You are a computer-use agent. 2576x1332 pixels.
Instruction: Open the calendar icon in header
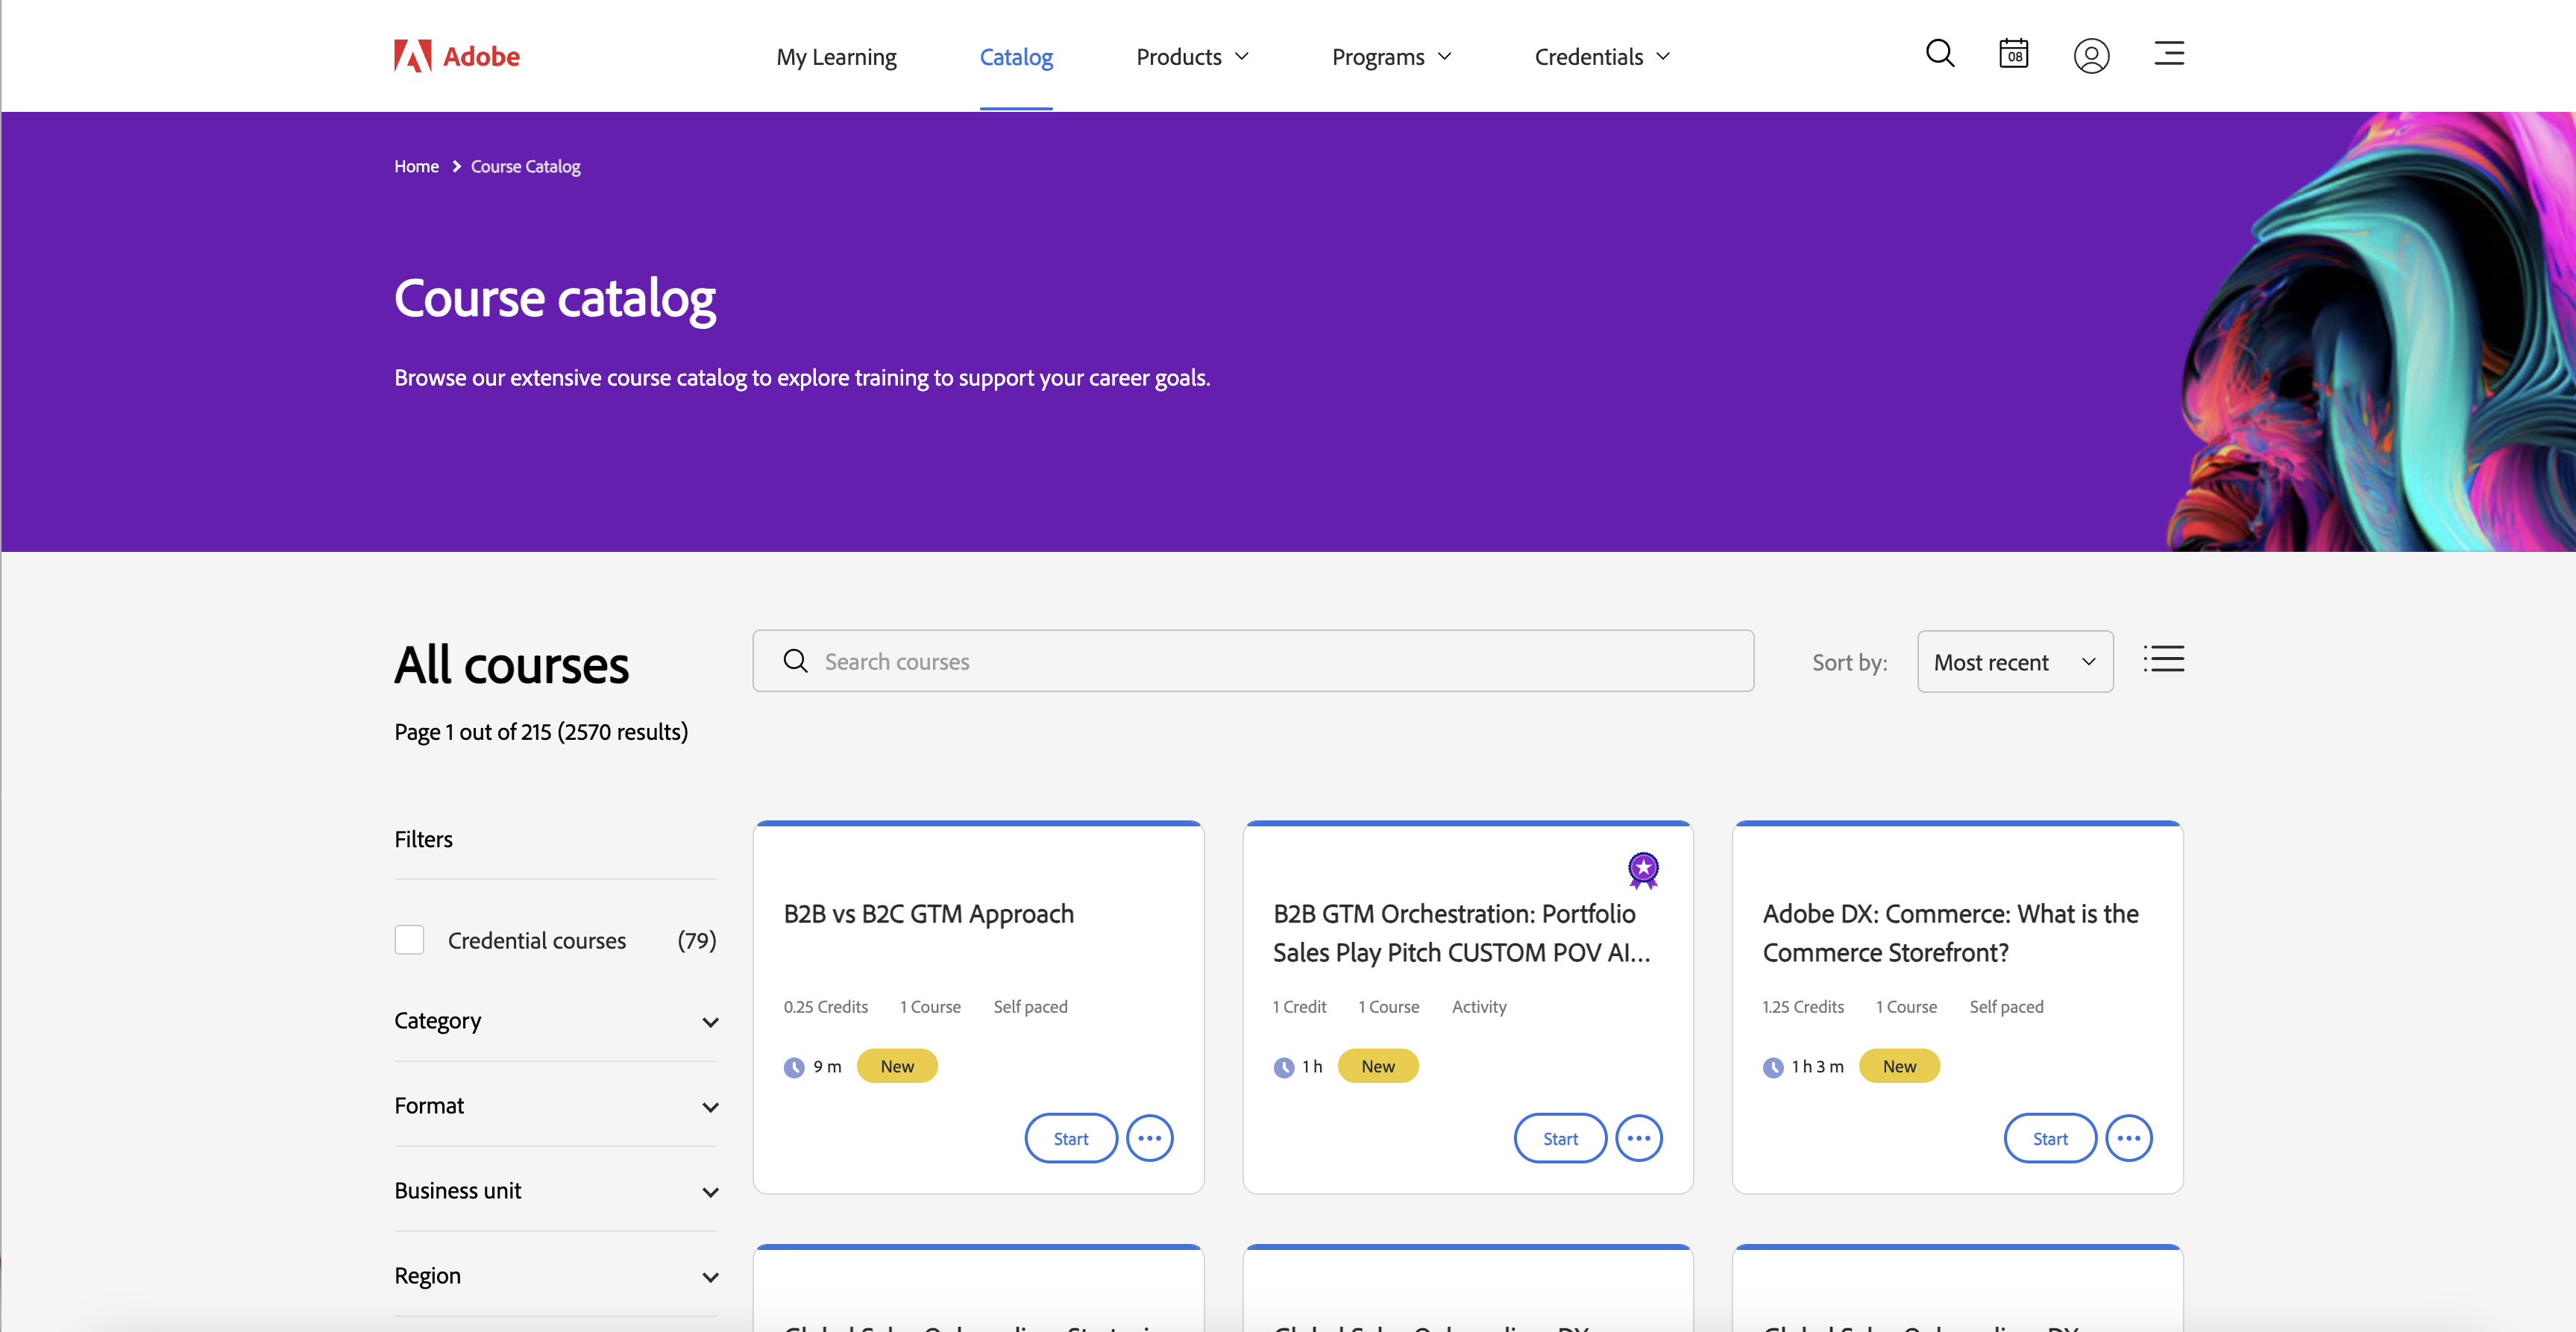2013,54
